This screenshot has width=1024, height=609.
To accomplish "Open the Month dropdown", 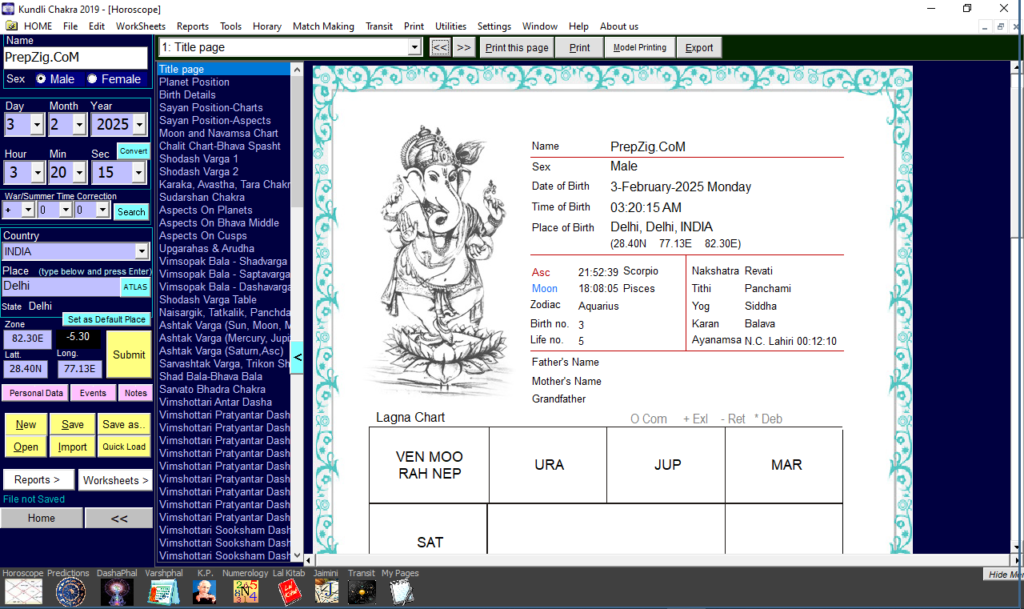I will coord(79,124).
